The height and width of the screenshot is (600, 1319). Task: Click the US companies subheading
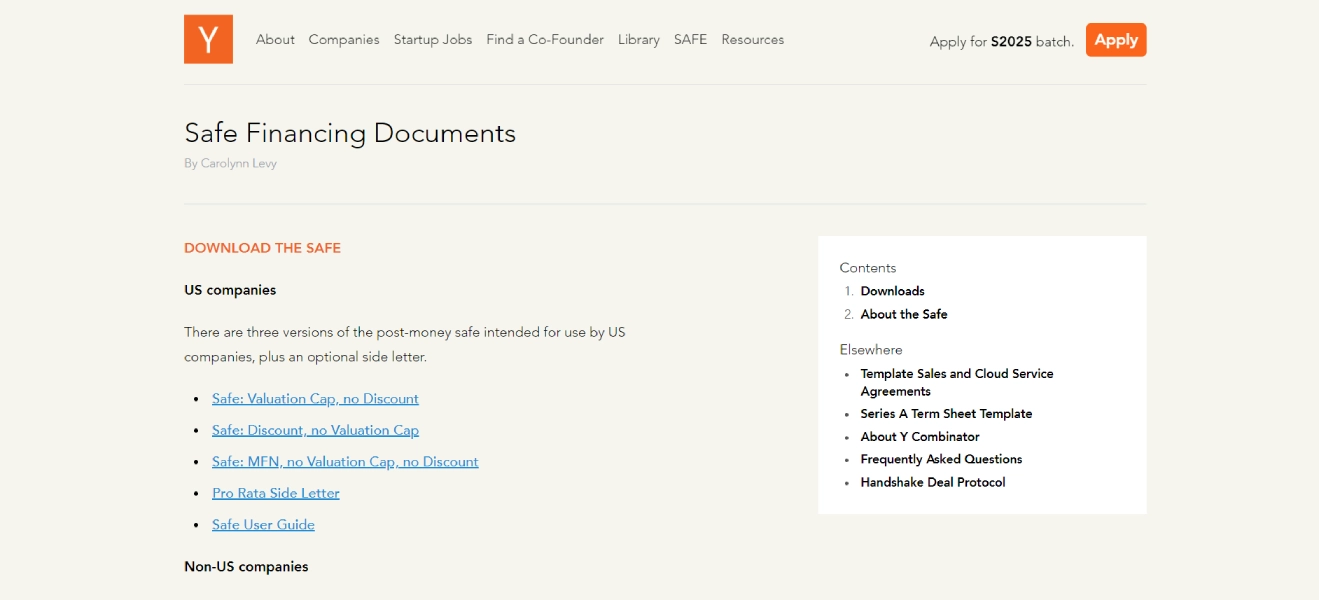[x=230, y=290]
